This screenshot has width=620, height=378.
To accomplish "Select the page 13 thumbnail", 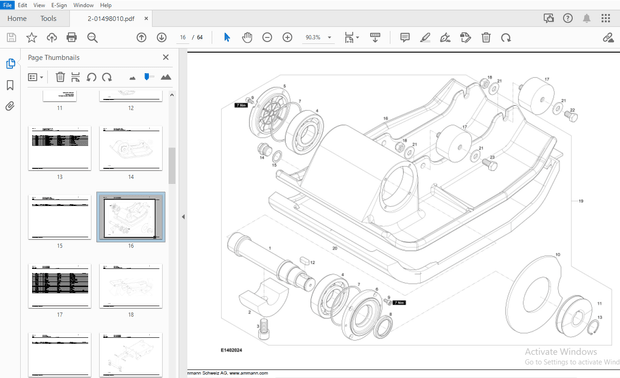I will (60, 148).
